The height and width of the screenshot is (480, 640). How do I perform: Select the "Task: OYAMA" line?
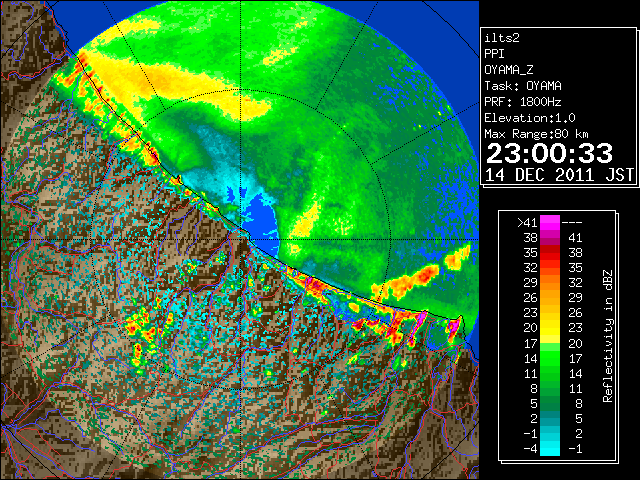coord(523,86)
